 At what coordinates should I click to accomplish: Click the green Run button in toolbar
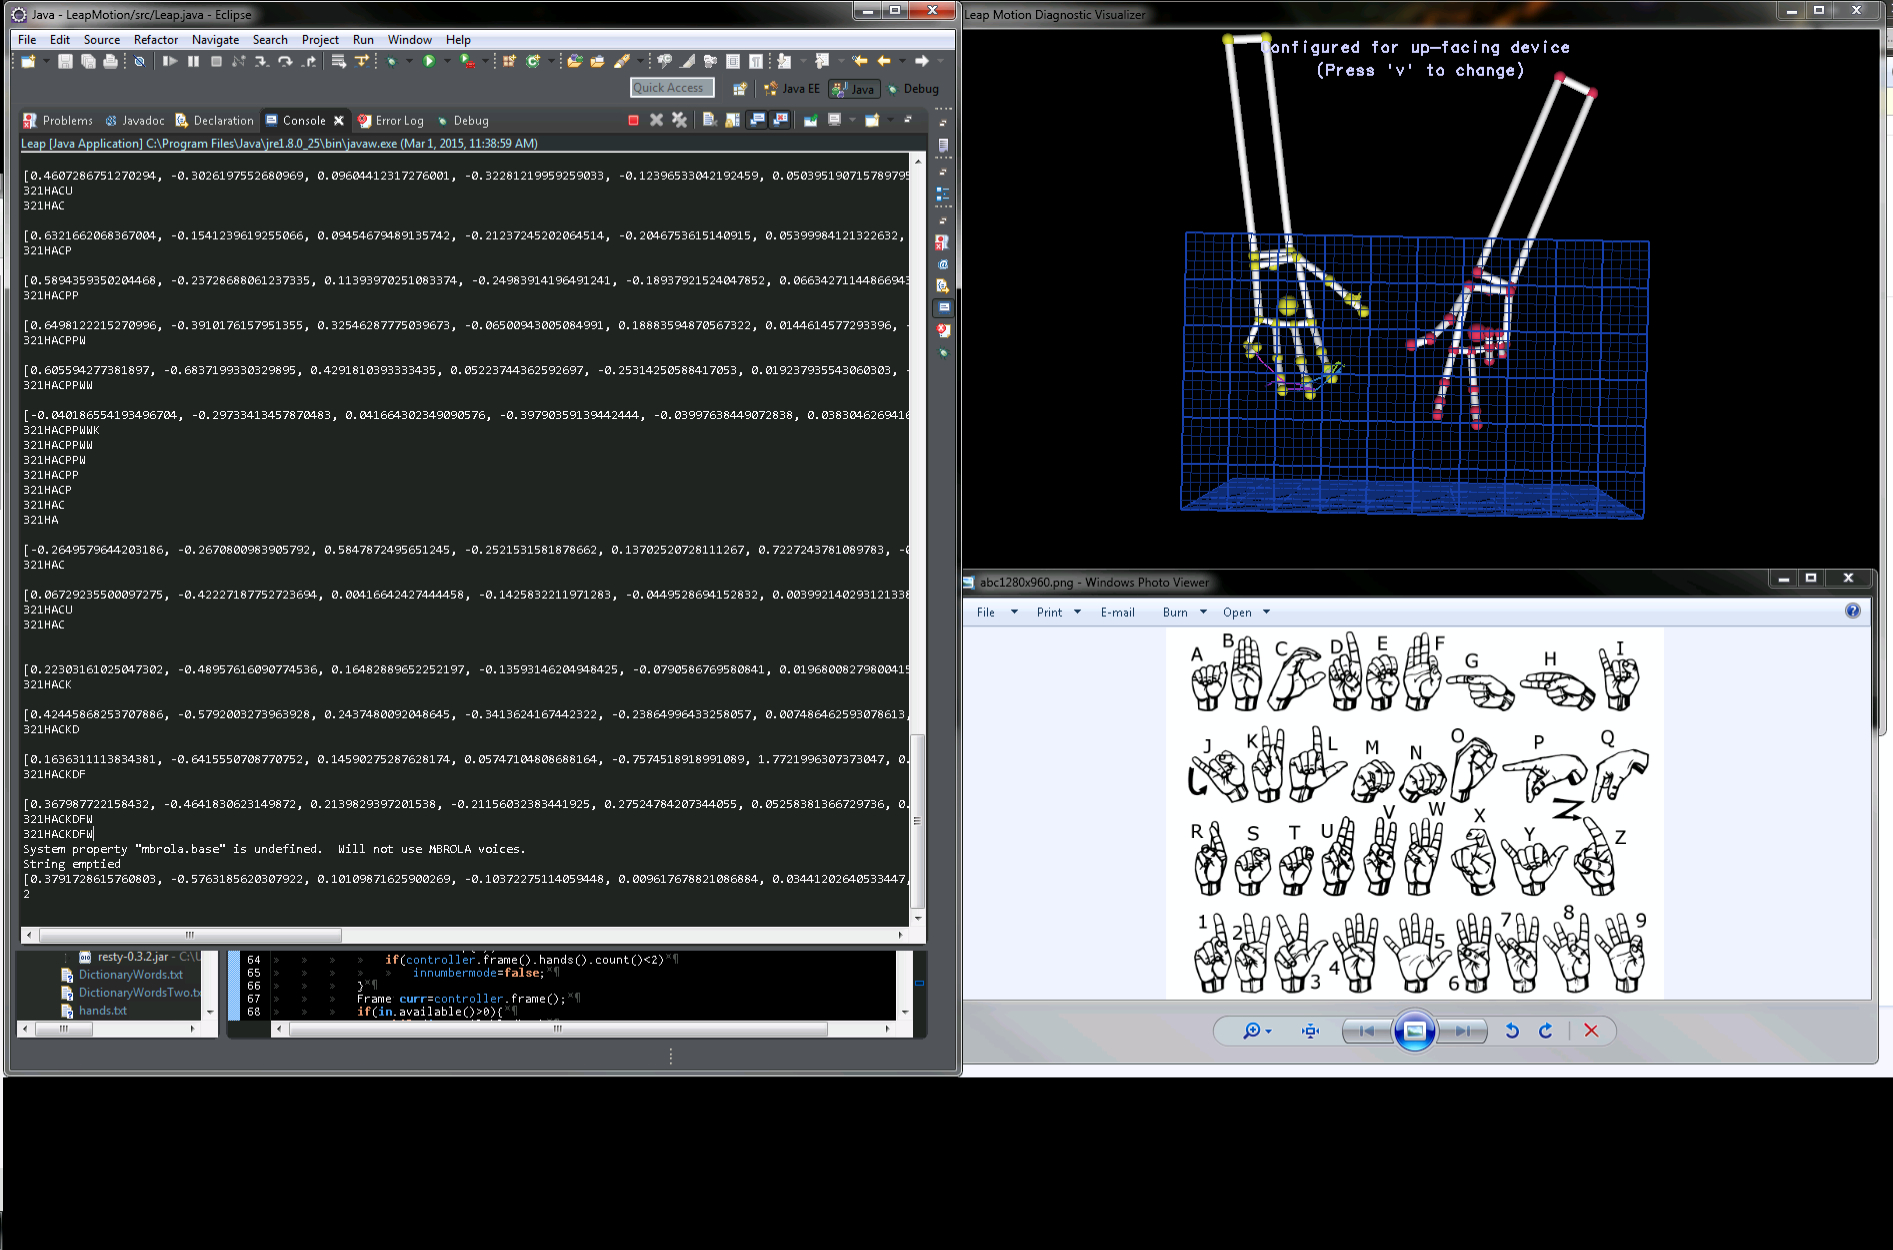[x=429, y=62]
